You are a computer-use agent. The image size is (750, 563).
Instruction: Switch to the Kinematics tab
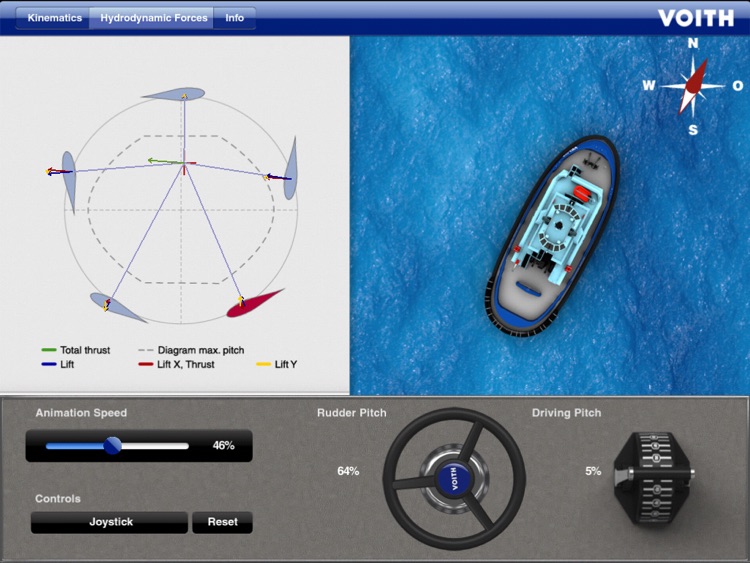tap(54, 18)
